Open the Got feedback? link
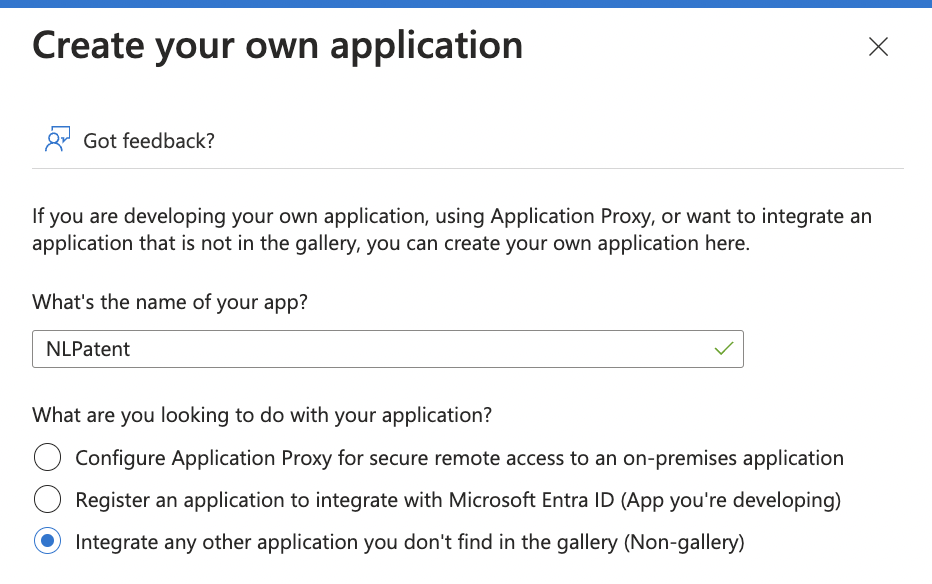932x584 pixels. tap(149, 141)
